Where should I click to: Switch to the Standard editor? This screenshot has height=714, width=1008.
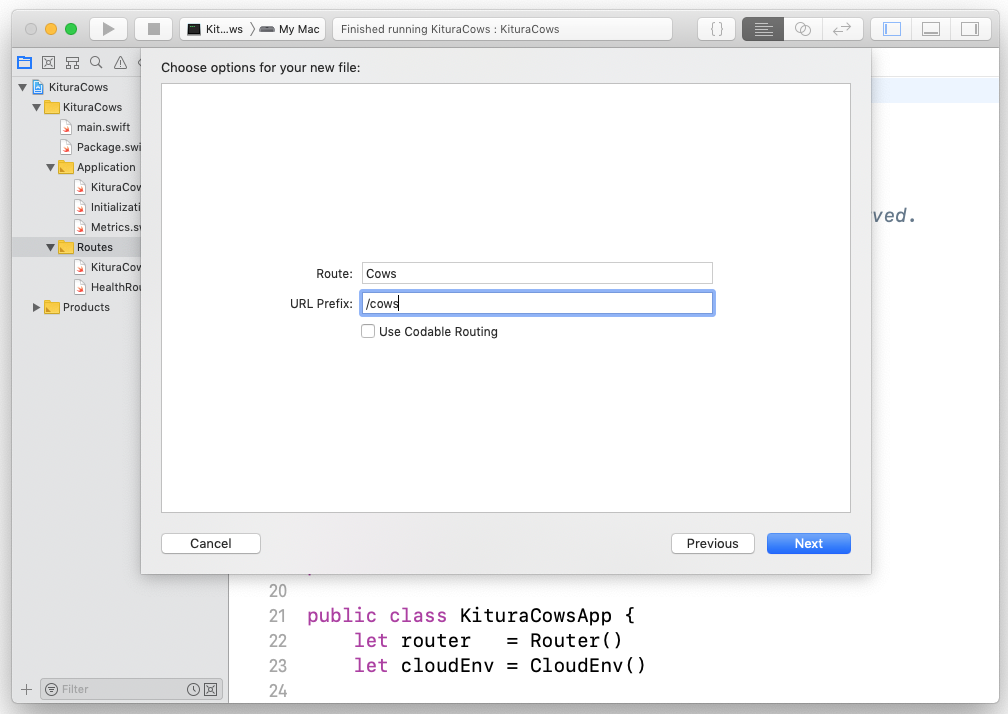point(762,29)
